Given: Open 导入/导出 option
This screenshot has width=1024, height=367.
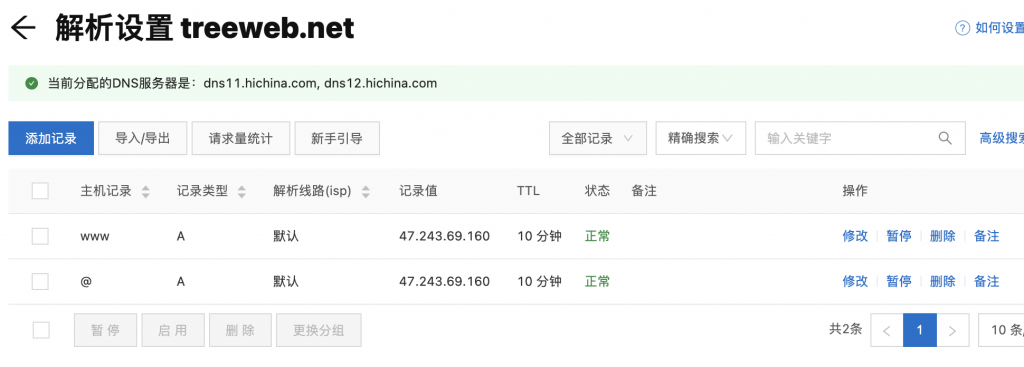Looking at the screenshot, I should pyautogui.click(x=143, y=138).
